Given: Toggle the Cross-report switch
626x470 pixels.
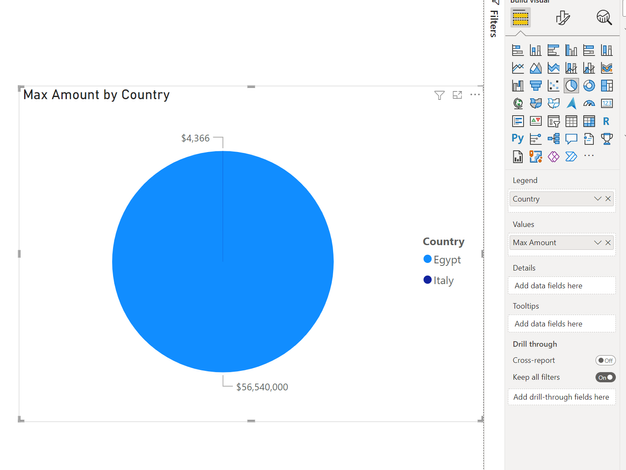Looking at the screenshot, I should (x=605, y=360).
